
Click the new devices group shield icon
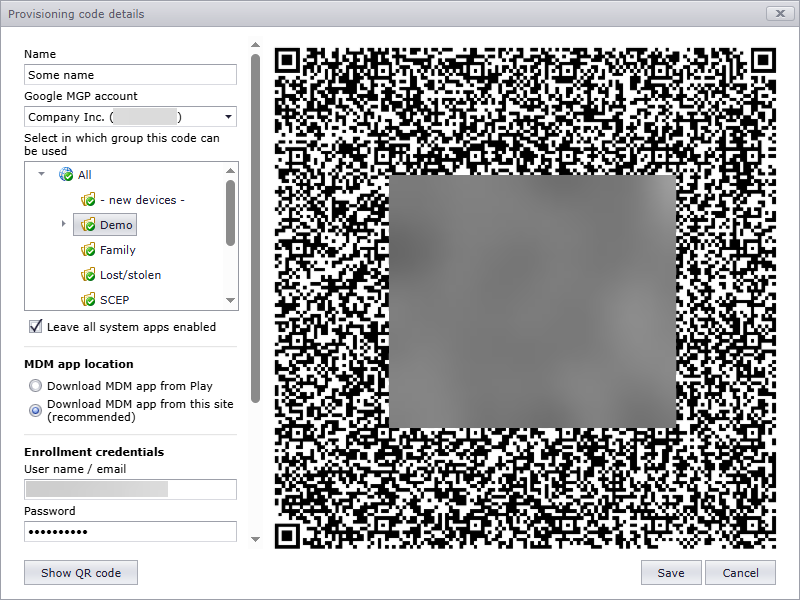pos(88,200)
